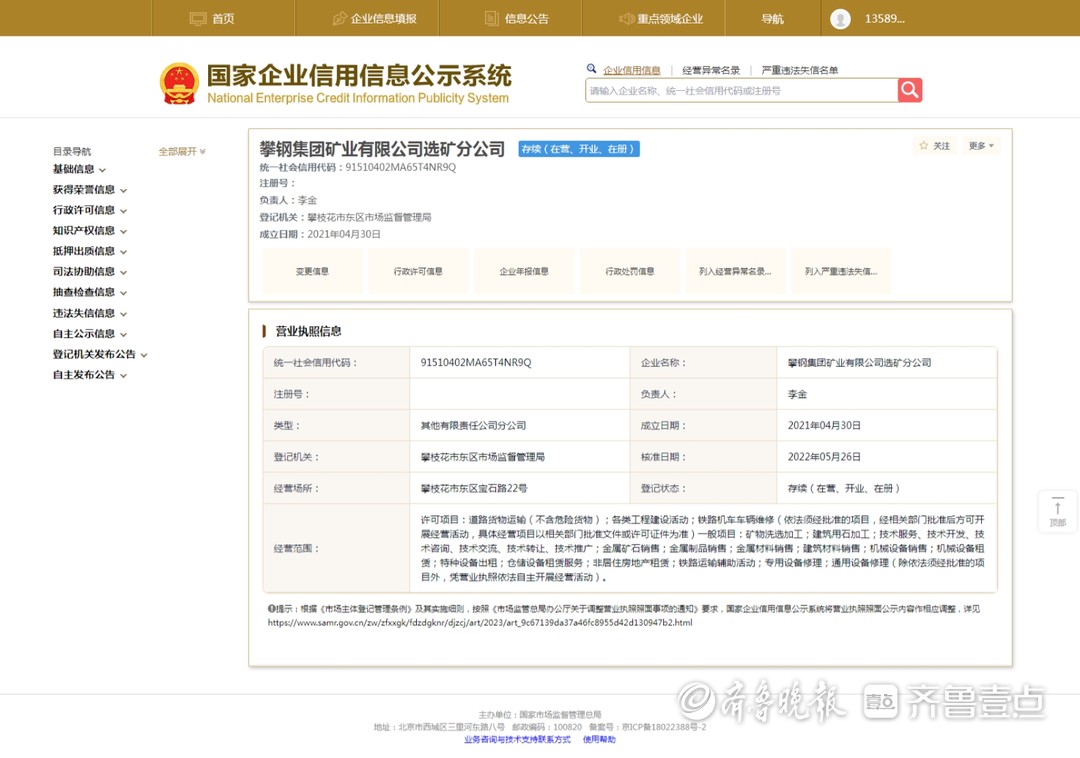1080x758 pixels.
Task: Expand 获得荣誉信息 section
Action: tap(90, 190)
